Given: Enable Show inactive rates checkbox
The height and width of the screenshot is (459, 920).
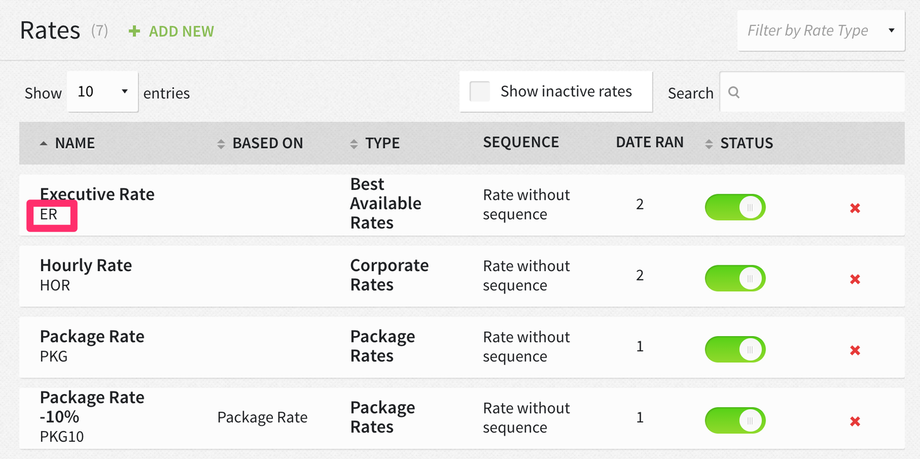Looking at the screenshot, I should click(480, 91).
